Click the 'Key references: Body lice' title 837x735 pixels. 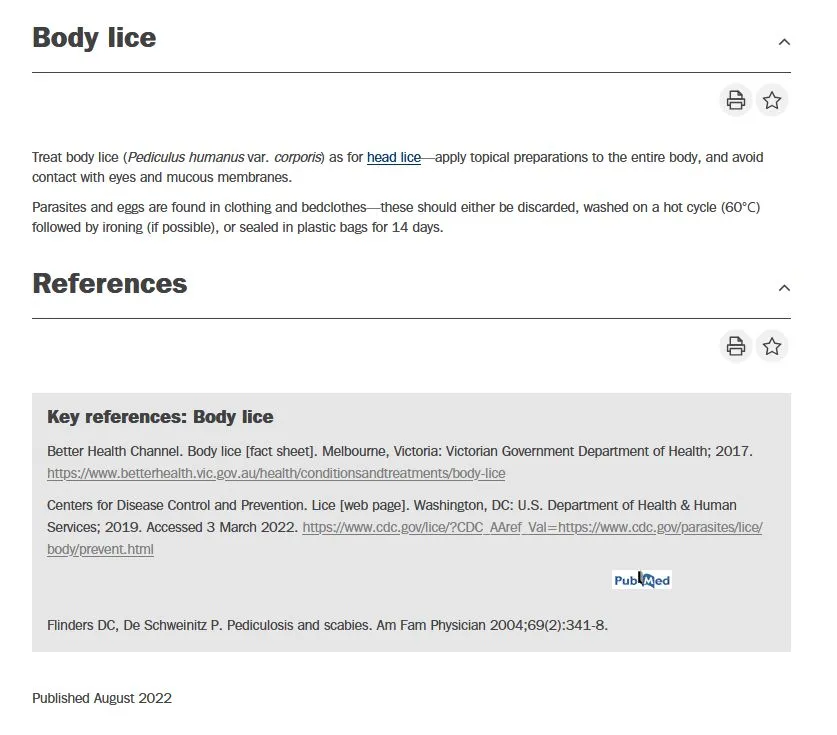[160, 417]
